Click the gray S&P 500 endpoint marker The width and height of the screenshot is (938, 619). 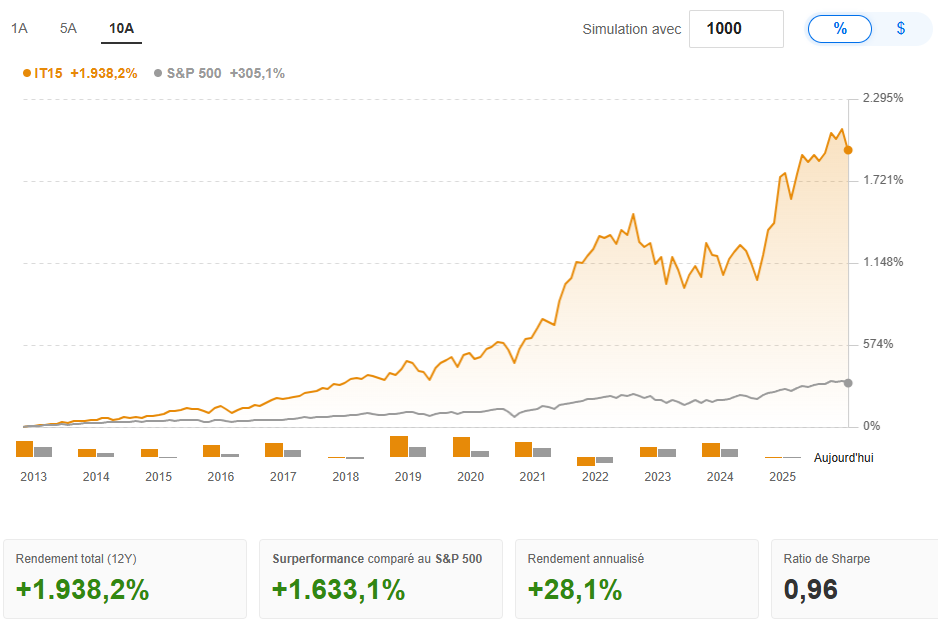[x=848, y=383]
